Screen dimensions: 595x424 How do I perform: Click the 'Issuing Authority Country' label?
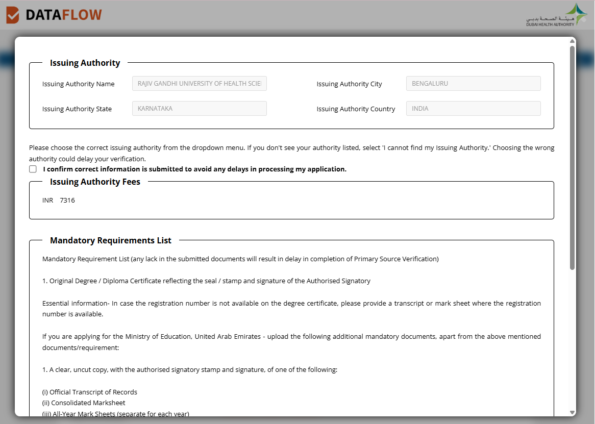[356, 109]
